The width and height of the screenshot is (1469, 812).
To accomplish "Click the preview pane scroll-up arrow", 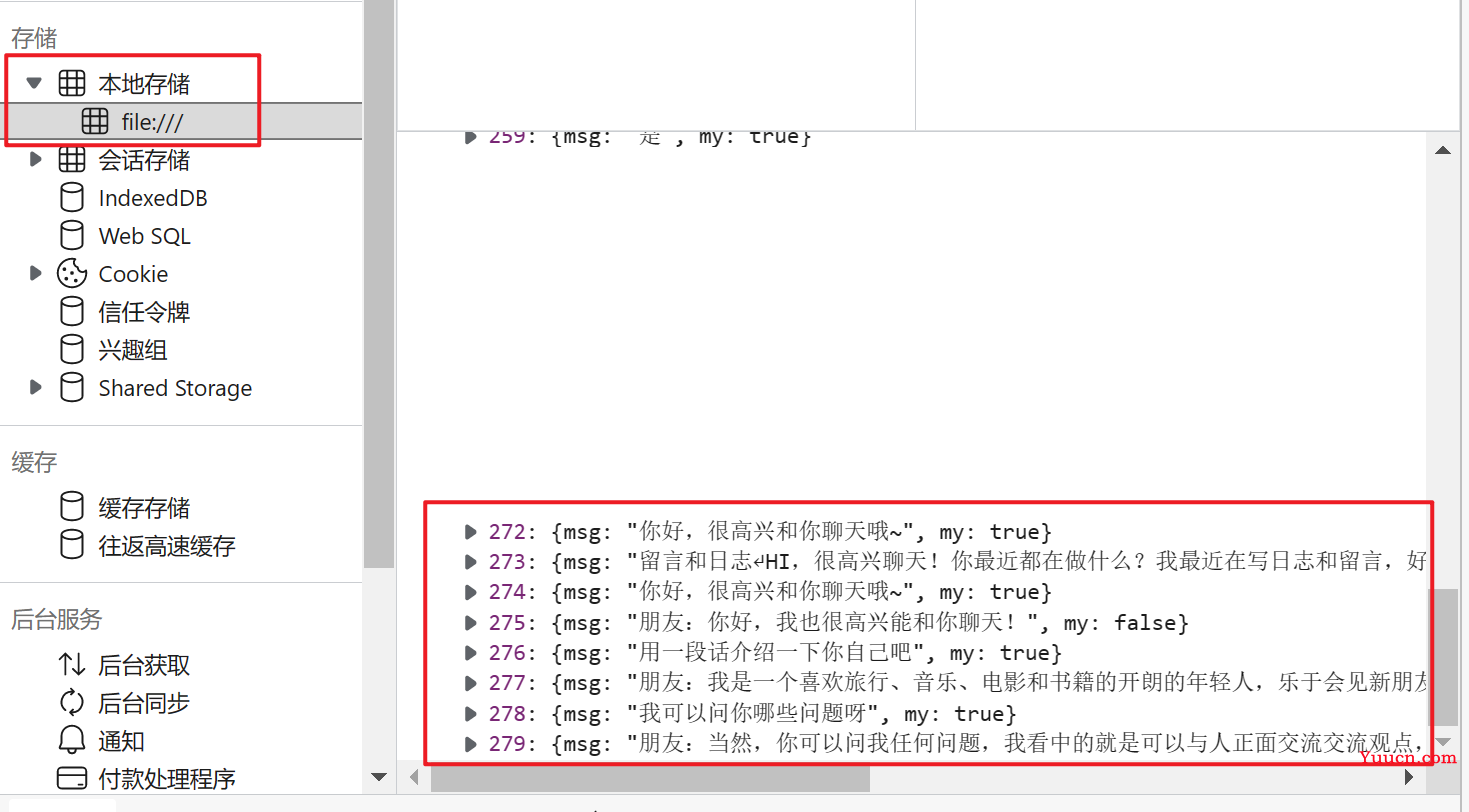I will 1443,151.
